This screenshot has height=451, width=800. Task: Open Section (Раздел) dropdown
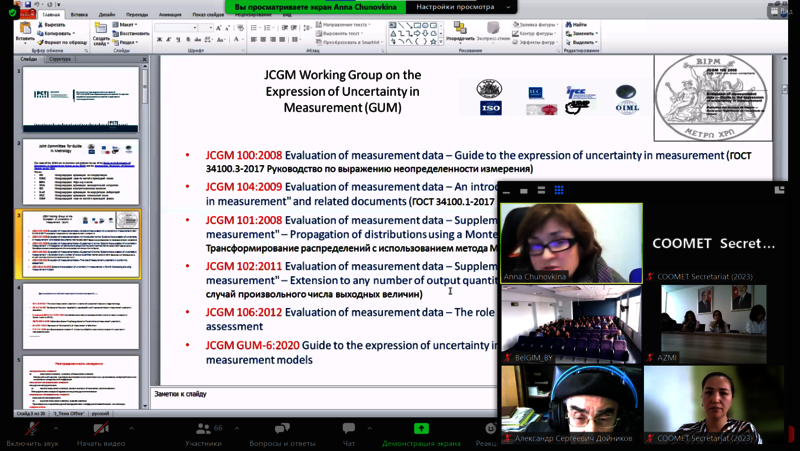pos(126,42)
